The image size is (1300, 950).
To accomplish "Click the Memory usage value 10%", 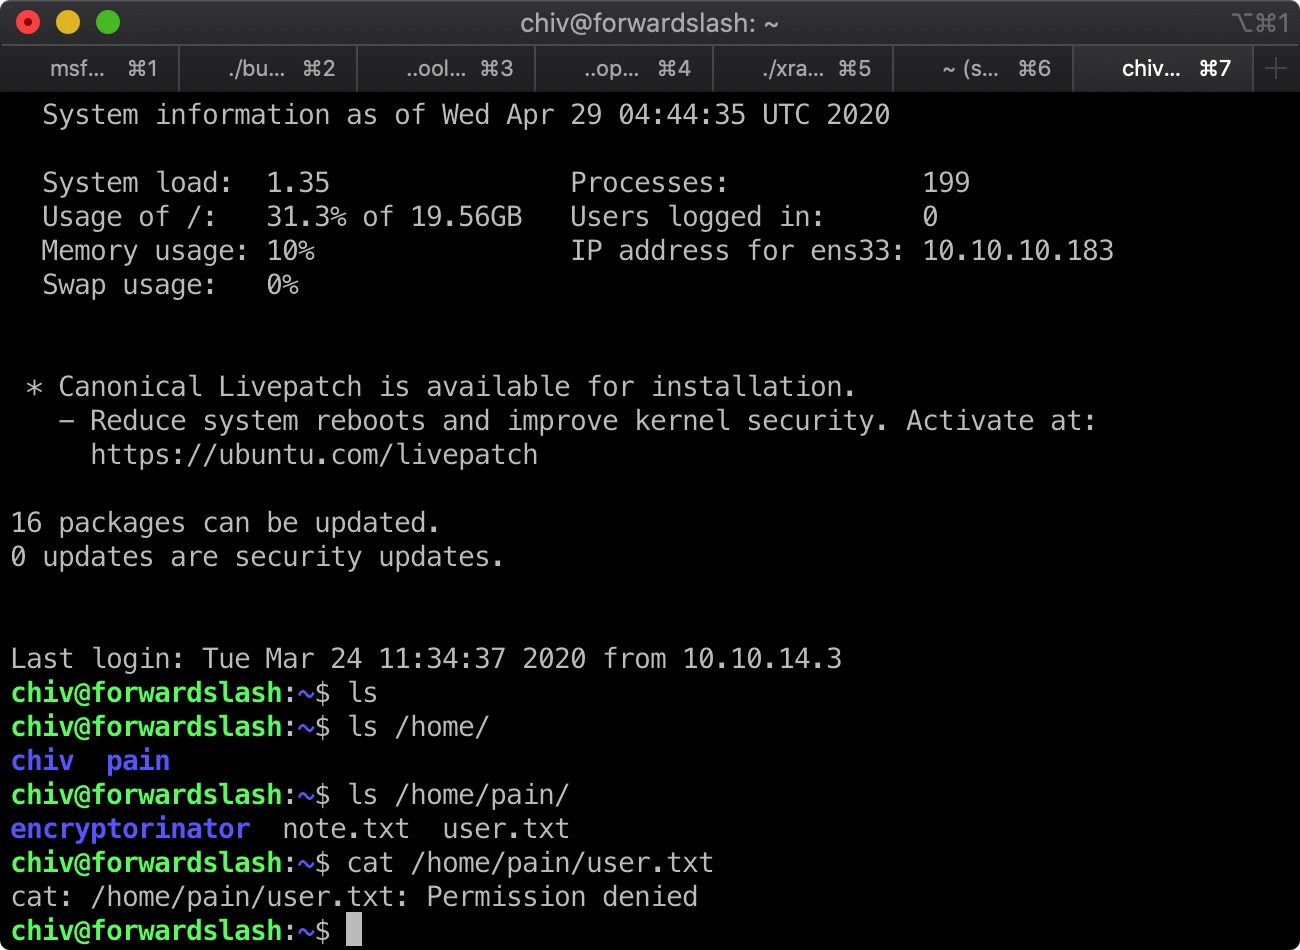I will coord(290,251).
